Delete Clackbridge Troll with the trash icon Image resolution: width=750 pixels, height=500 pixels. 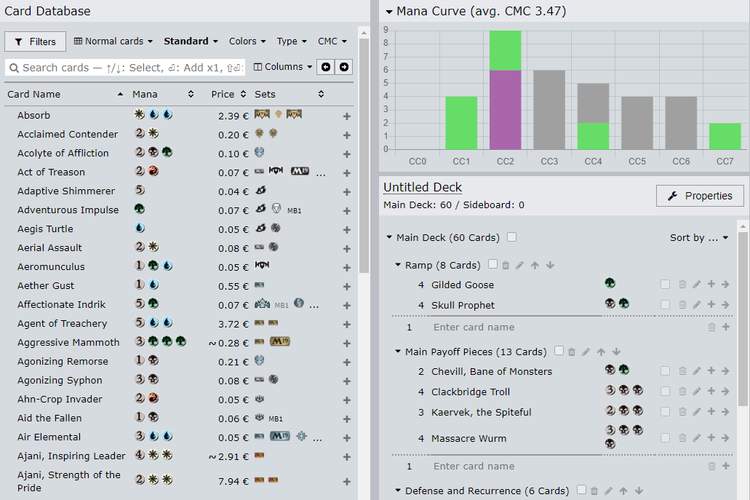point(681,392)
